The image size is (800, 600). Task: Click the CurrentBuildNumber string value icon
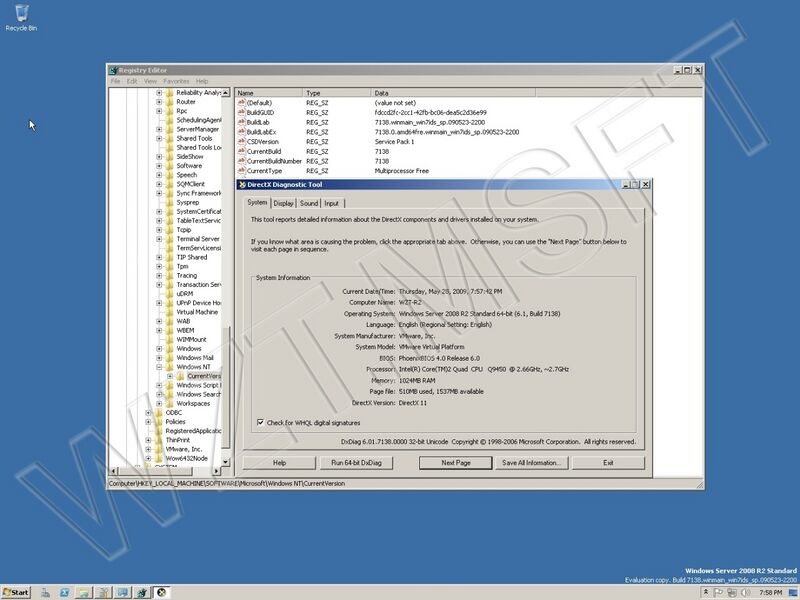pyautogui.click(x=241, y=161)
